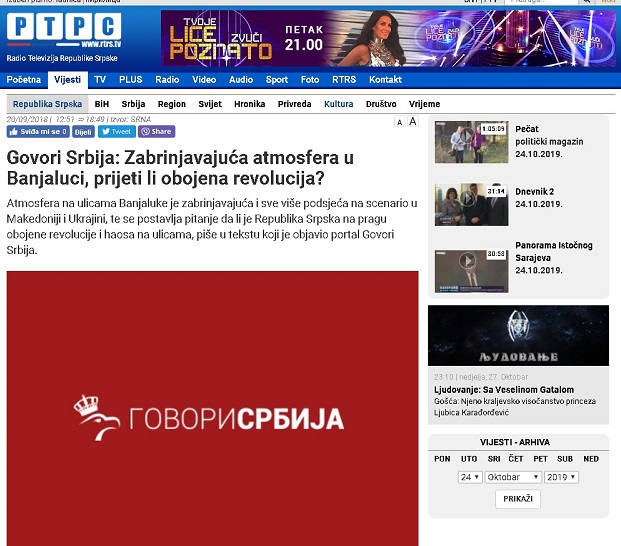Image resolution: width=621 pixels, height=546 pixels.
Task: Click the VIJESTI - ARHIVA heading
Action: [515, 442]
